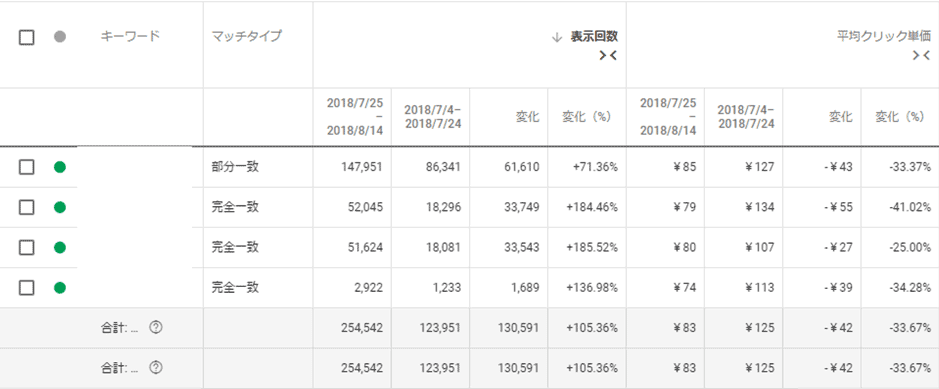This screenshot has width=939, height=389.
Task: Select checkbox for 部分一致 keyword row
Action: pos(26,167)
